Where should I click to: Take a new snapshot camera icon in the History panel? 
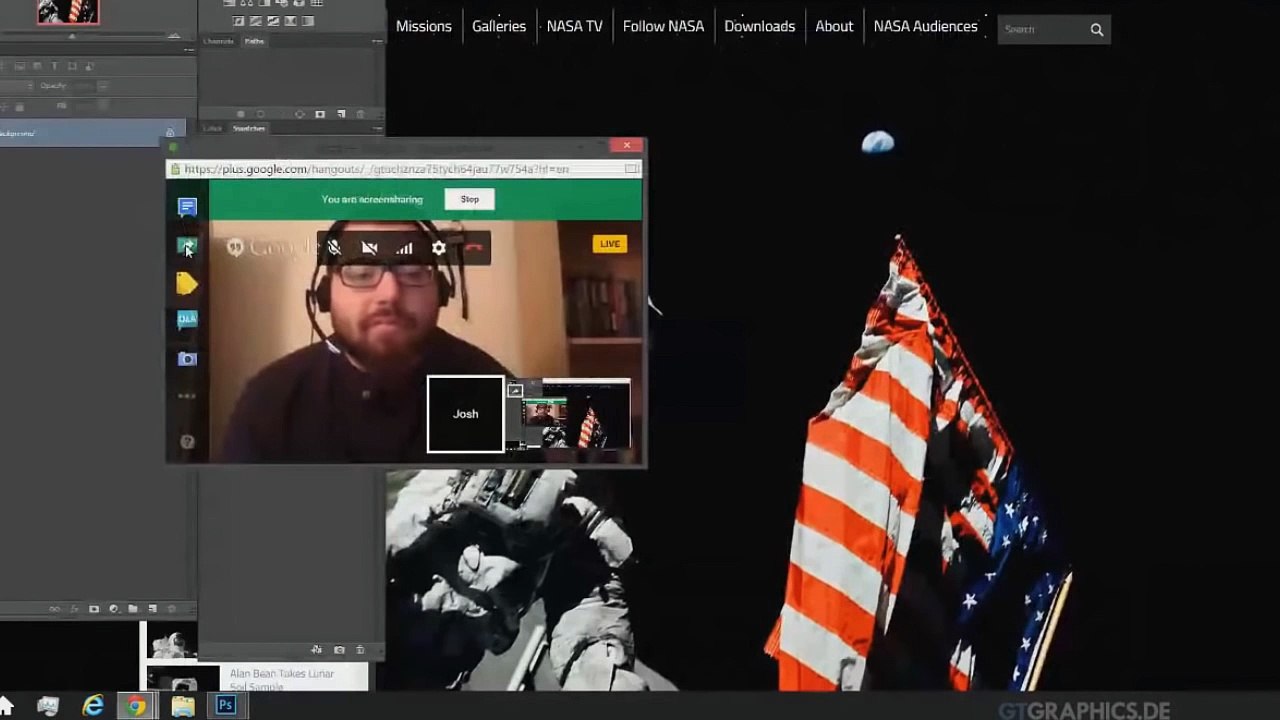[339, 650]
